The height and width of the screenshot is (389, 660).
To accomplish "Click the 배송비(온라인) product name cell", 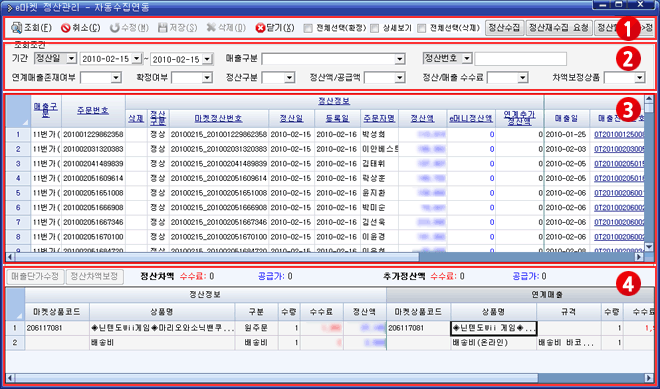I will (493, 343).
